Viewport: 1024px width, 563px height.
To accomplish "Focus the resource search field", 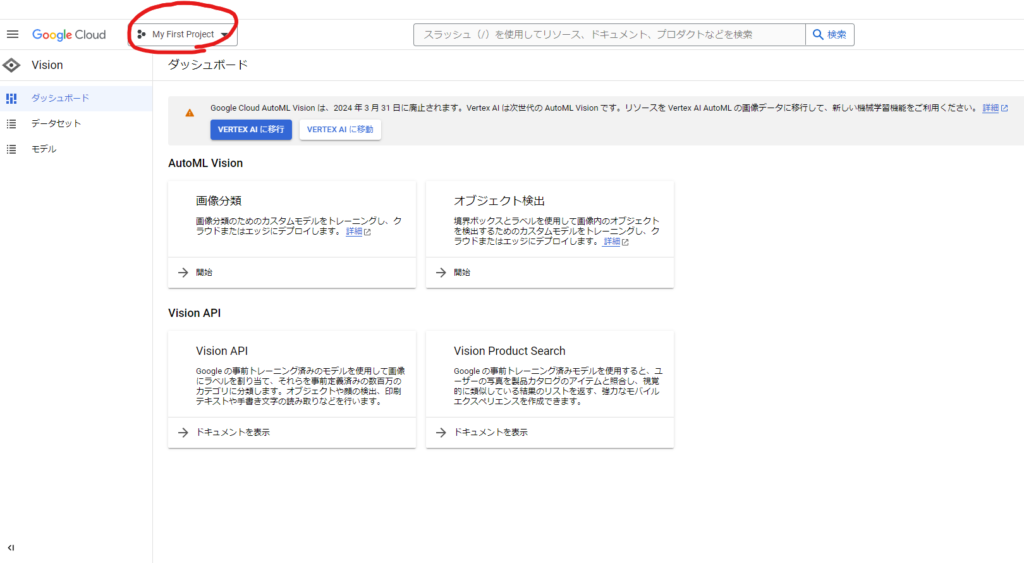I will 609,35.
